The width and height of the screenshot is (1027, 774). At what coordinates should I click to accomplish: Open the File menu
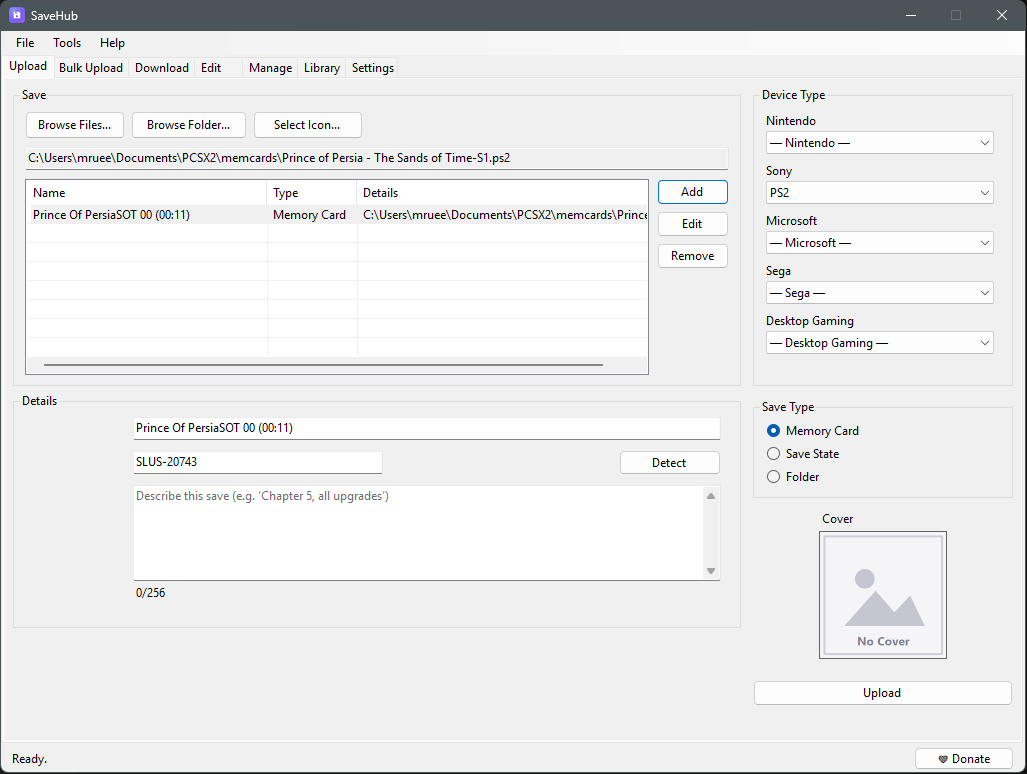pyautogui.click(x=25, y=43)
